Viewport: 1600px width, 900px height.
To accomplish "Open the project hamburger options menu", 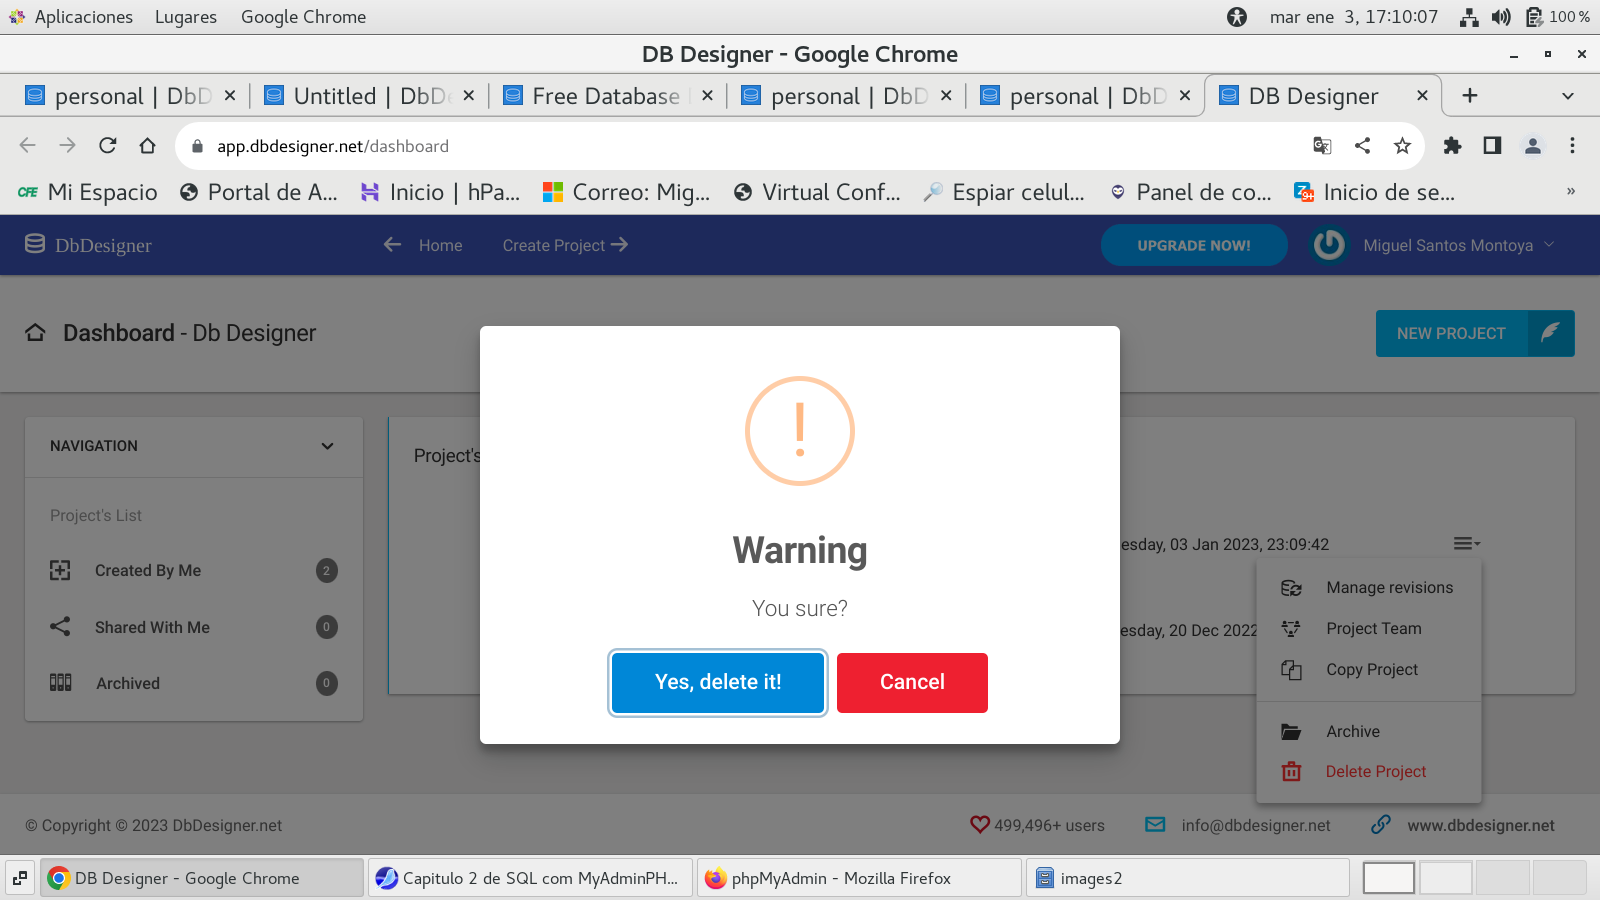I will 1466,544.
